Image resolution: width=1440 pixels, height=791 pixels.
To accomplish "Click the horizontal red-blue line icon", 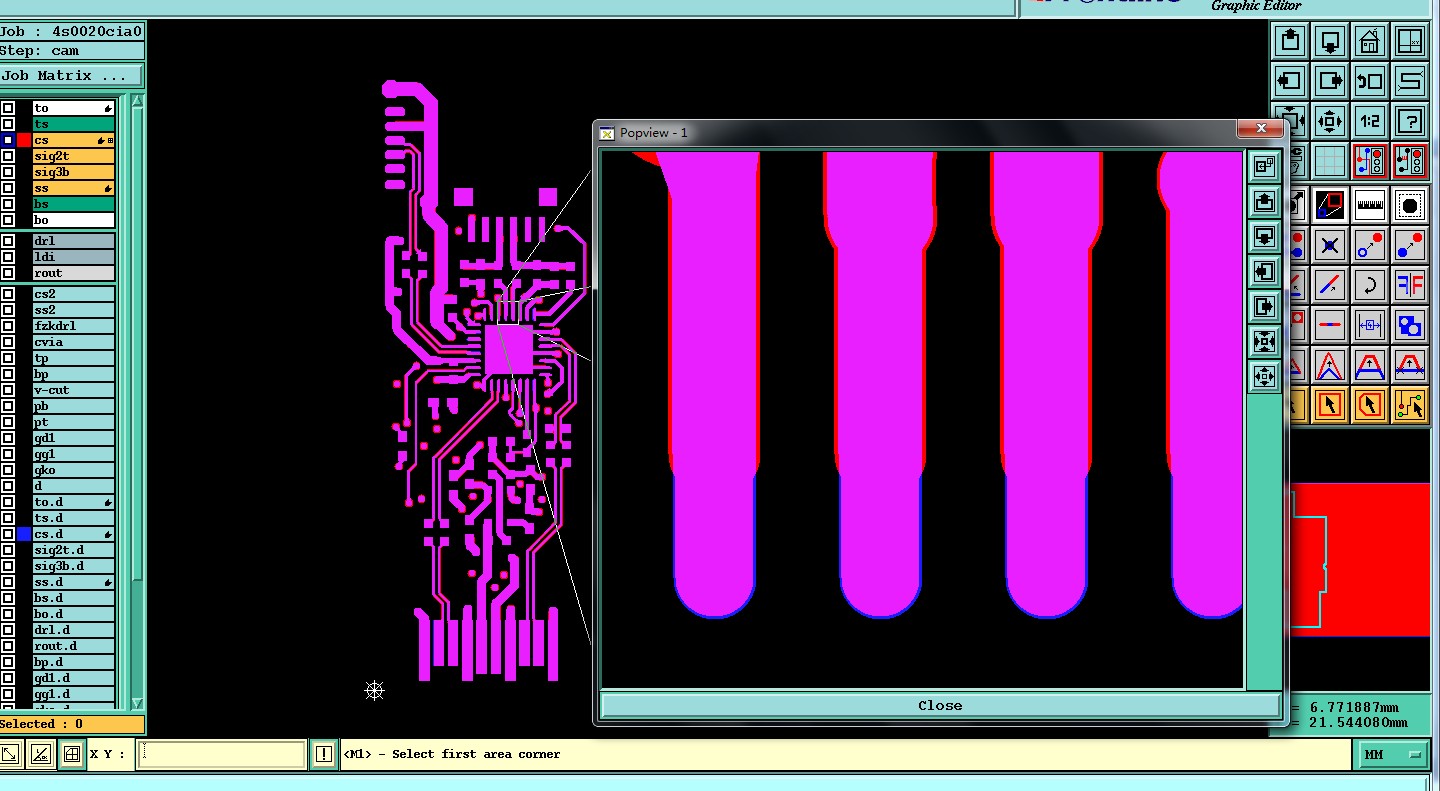I will pos(1330,325).
